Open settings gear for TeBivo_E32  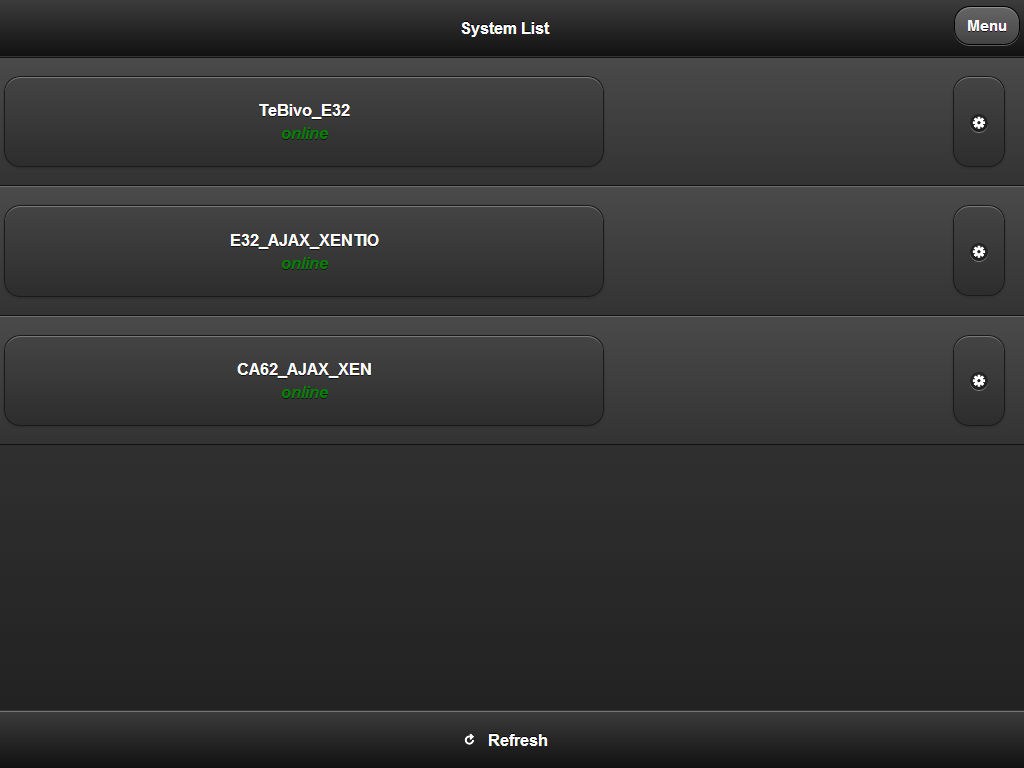click(x=978, y=122)
